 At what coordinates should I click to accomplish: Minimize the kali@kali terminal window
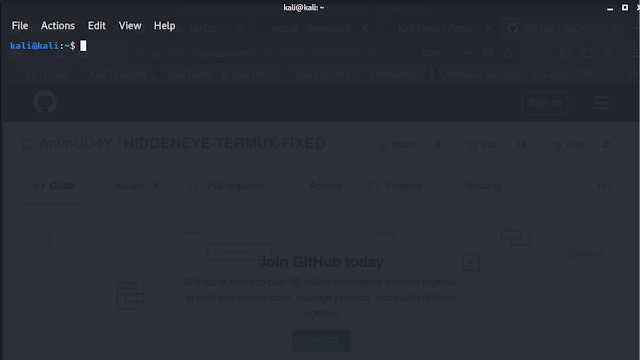point(610,8)
